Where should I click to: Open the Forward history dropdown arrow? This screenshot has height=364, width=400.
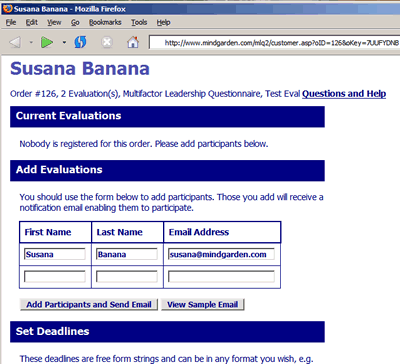pyautogui.click(x=64, y=42)
